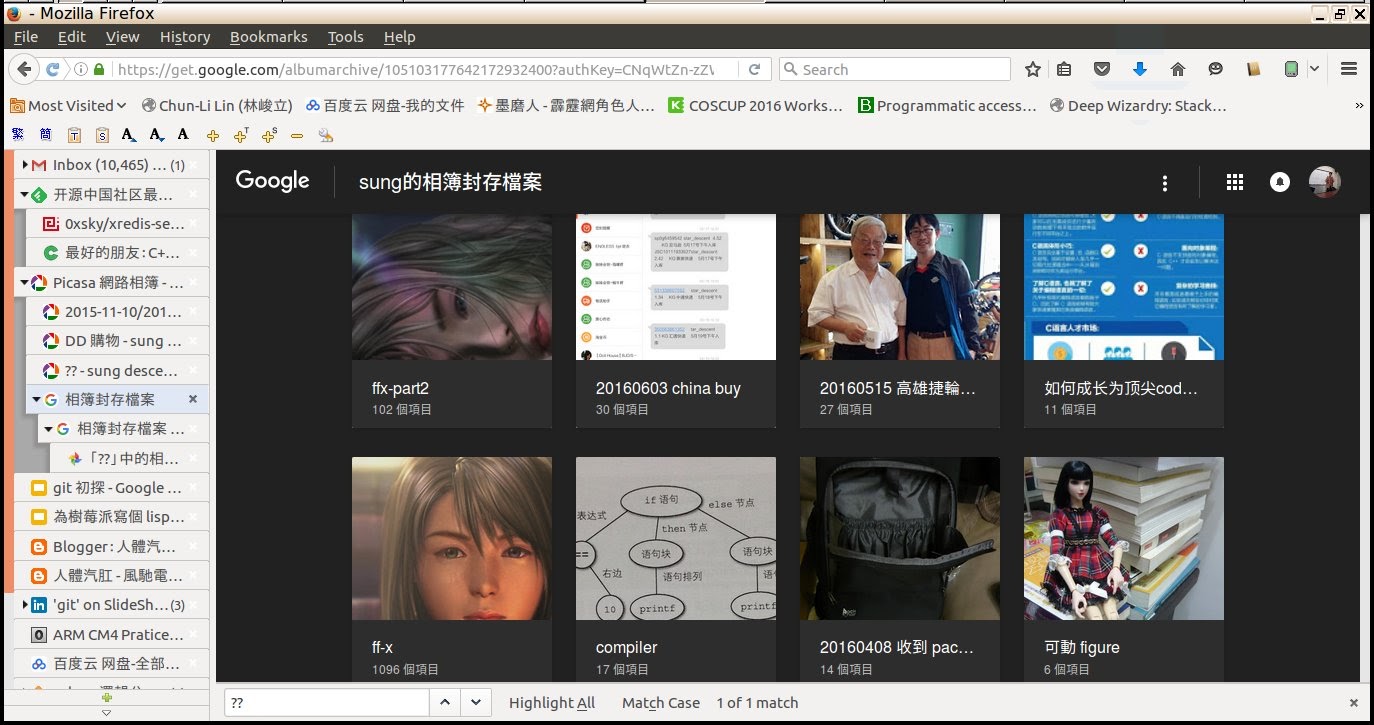Reload the page using the blue refresh icon

coord(53,70)
